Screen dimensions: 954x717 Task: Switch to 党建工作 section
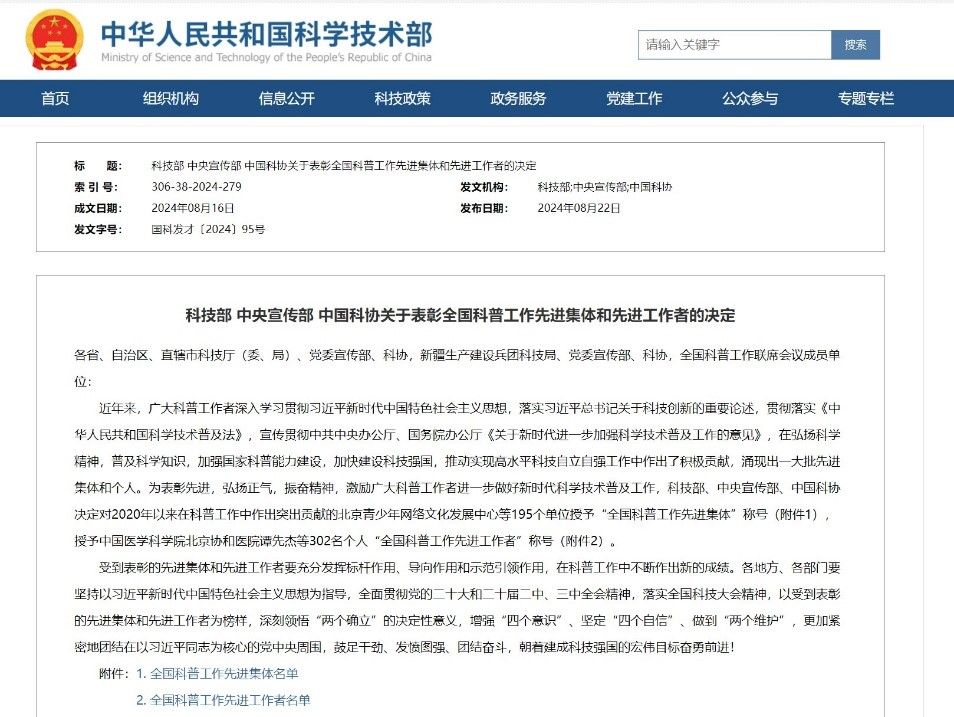click(634, 98)
